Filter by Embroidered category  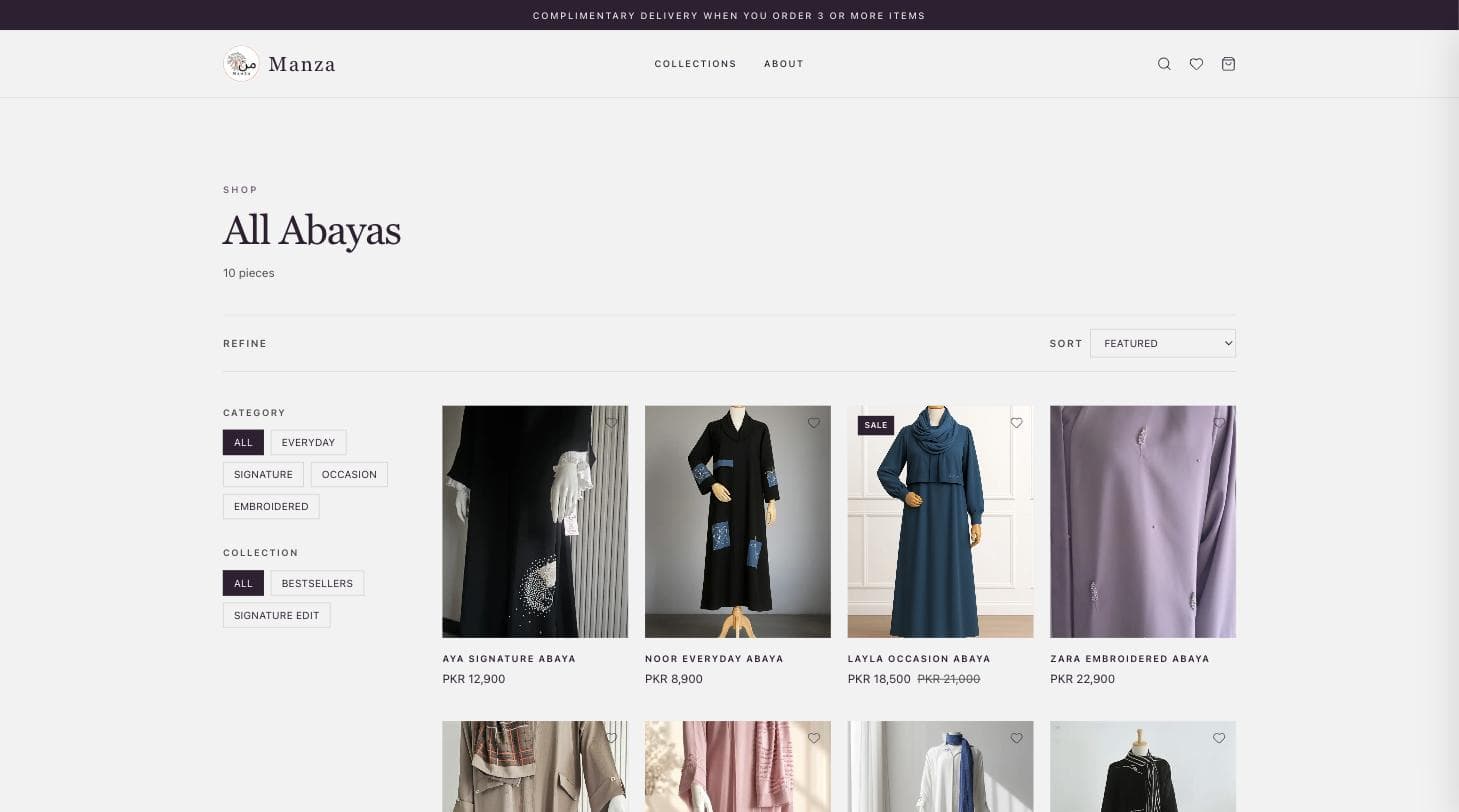pos(271,507)
